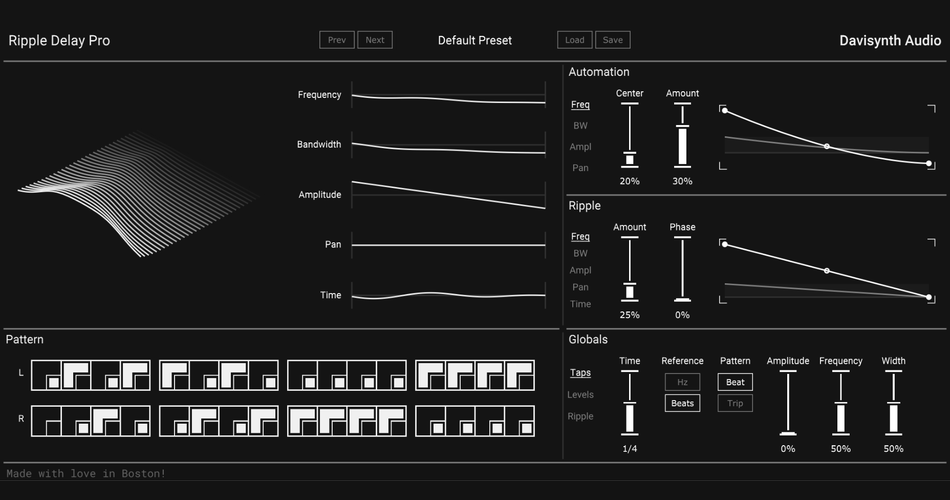Image resolution: width=950 pixels, height=500 pixels.
Task: Click the Globals Width slider
Action: tap(893, 402)
